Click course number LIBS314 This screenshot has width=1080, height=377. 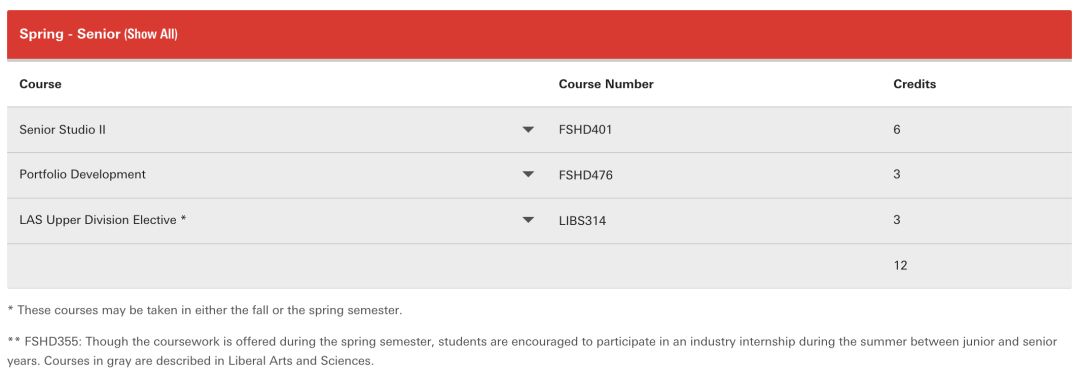[x=583, y=221]
